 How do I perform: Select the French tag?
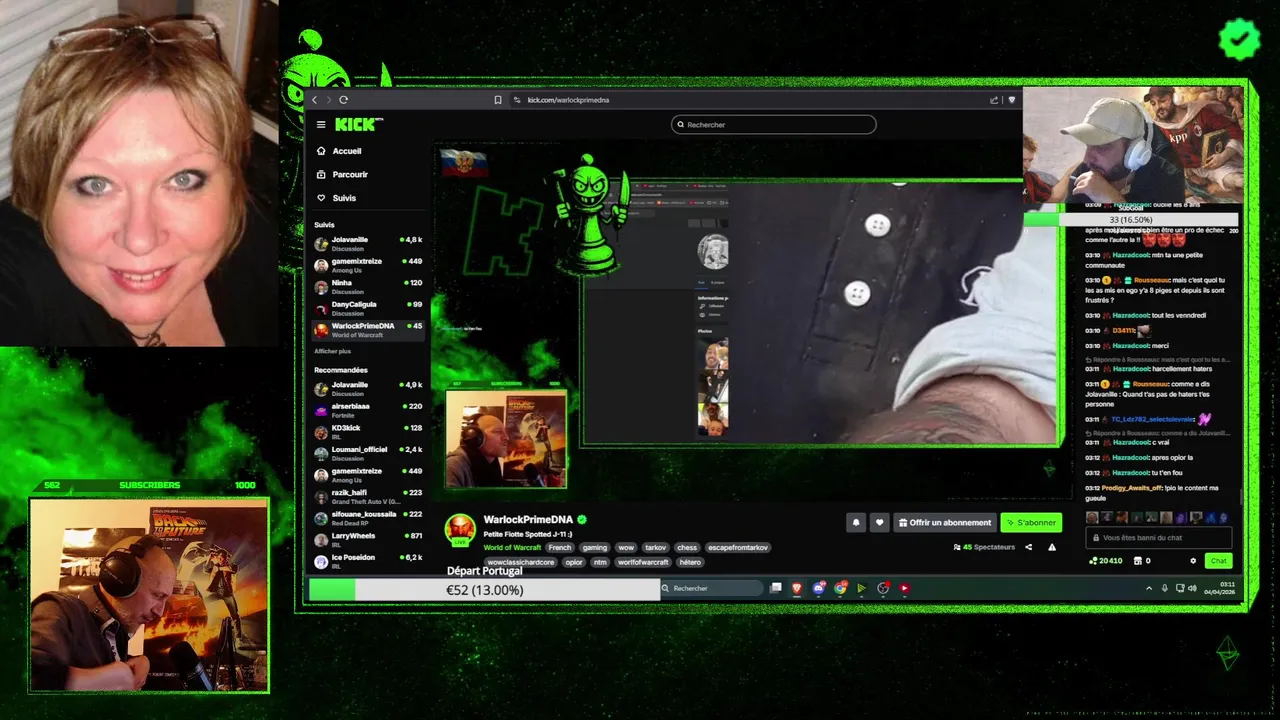[560, 548]
